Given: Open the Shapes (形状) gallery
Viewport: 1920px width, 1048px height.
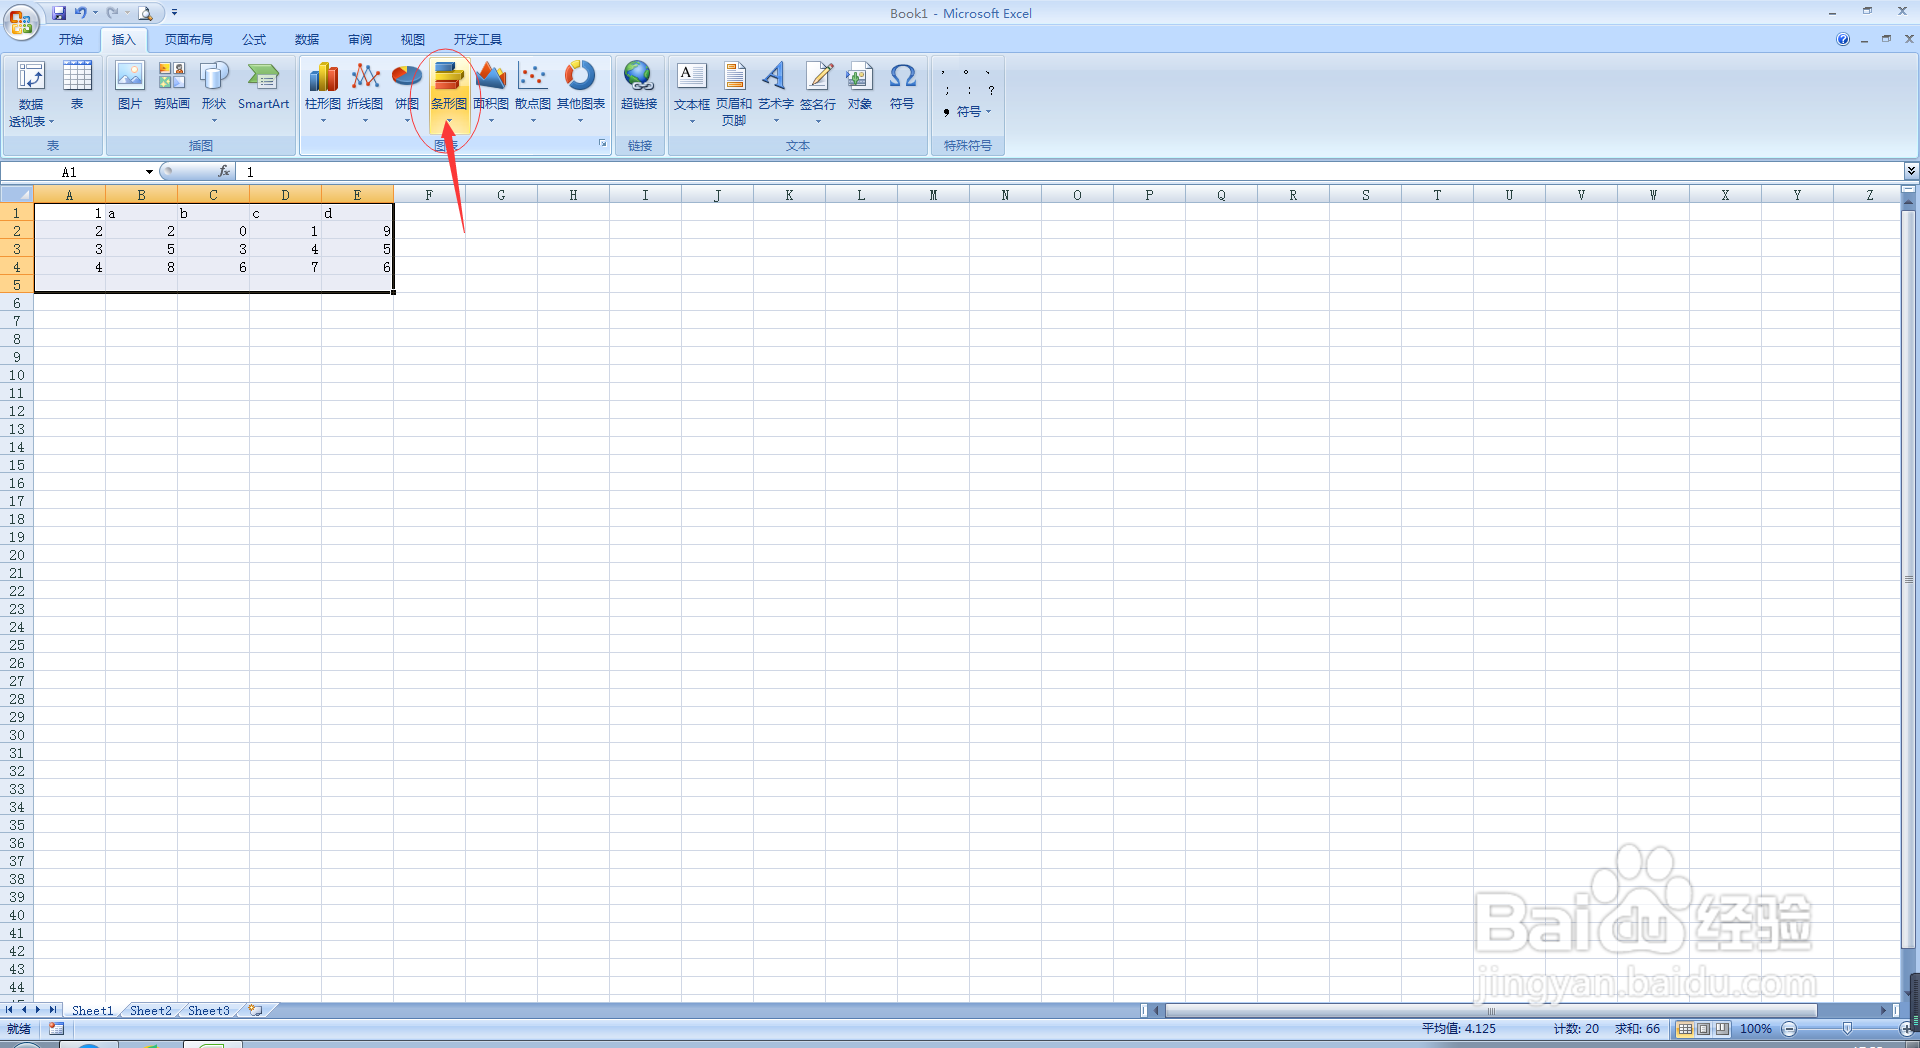Looking at the screenshot, I should pyautogui.click(x=214, y=92).
